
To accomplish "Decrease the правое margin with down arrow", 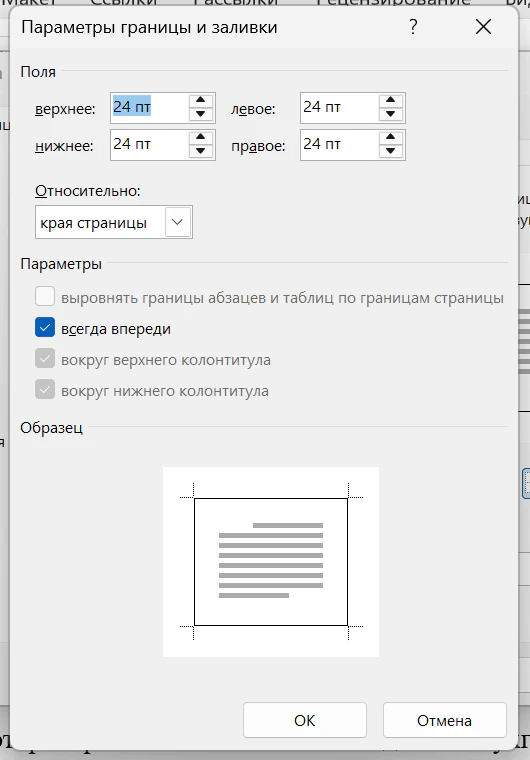I will (391, 151).
